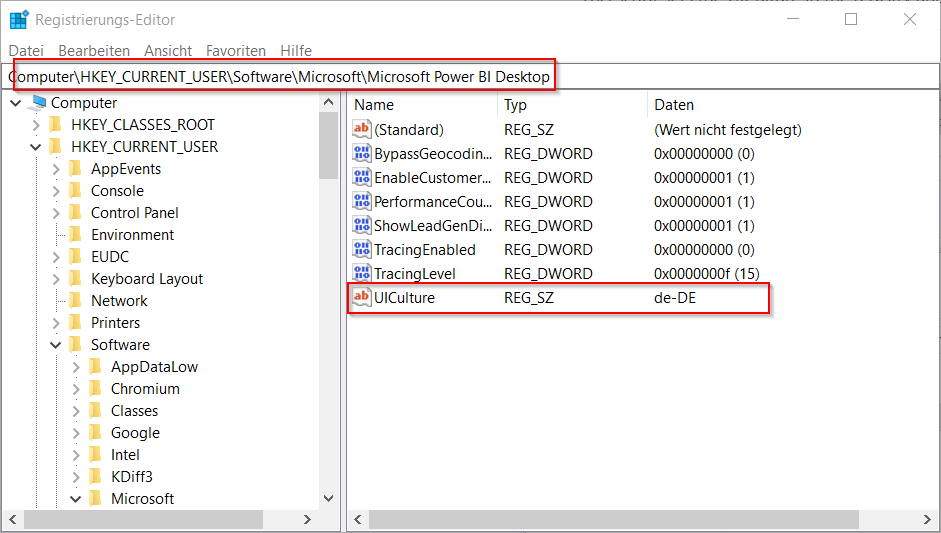Click the Software folder icon
The height and width of the screenshot is (533, 941).
[76, 345]
